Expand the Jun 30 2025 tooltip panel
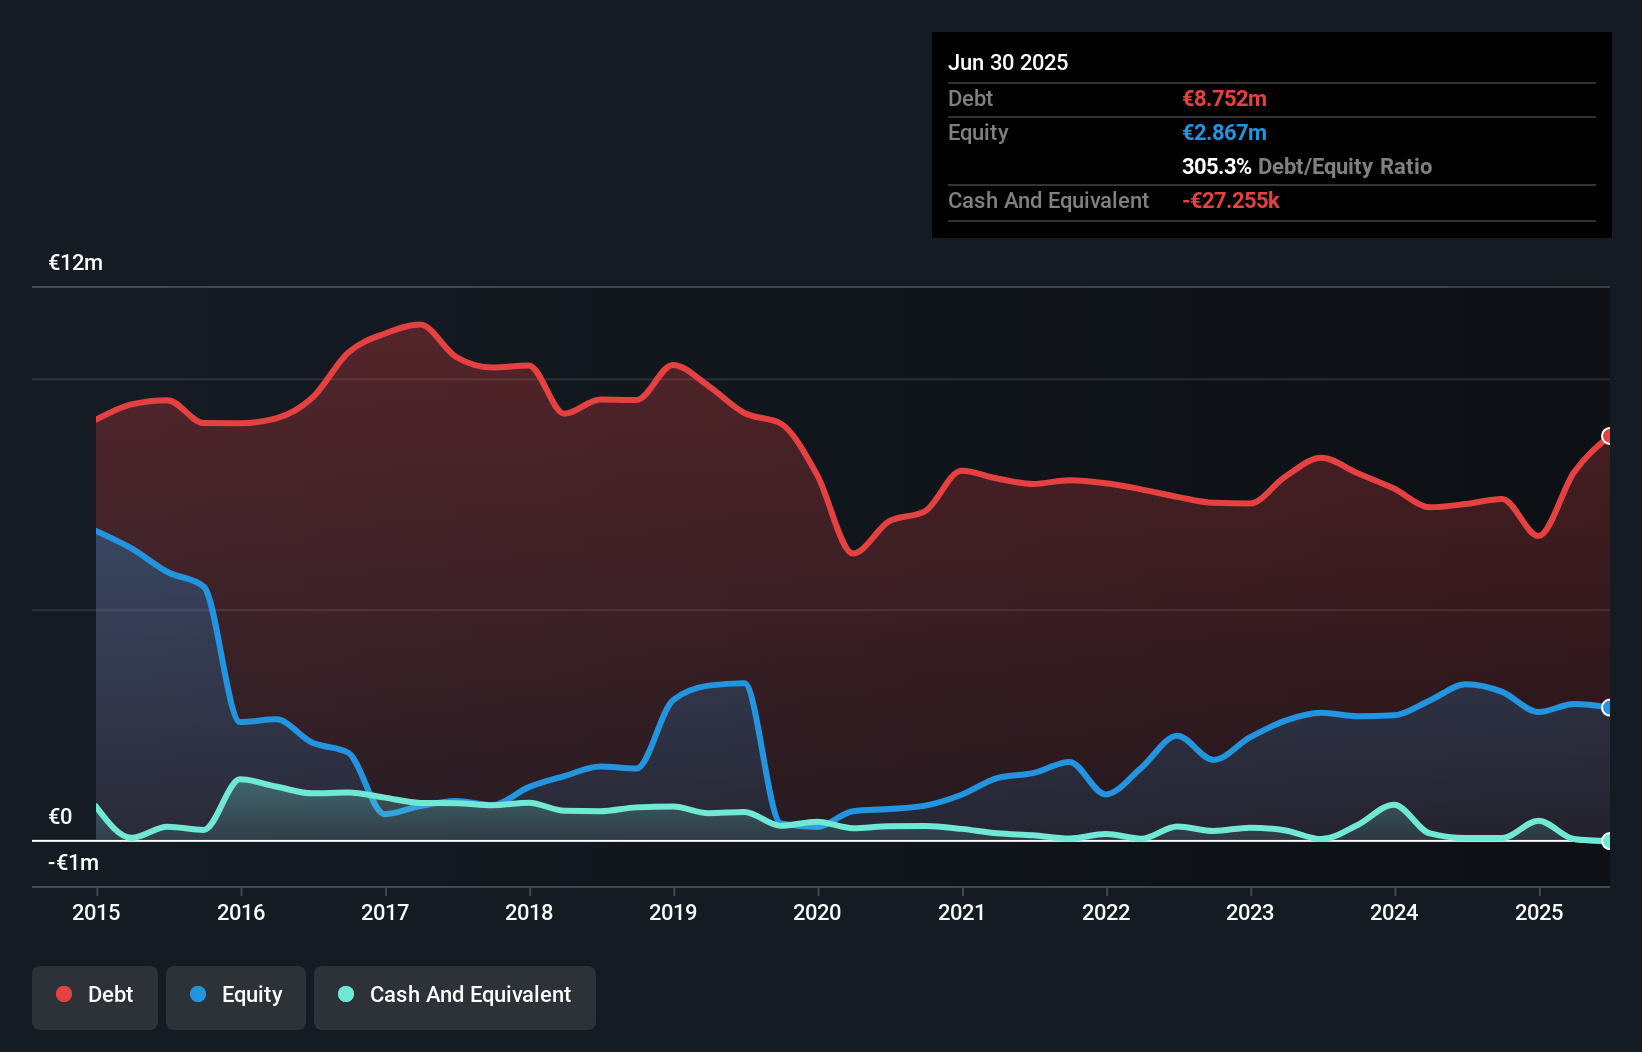Screen dimensions: 1642x1052 (1008, 62)
